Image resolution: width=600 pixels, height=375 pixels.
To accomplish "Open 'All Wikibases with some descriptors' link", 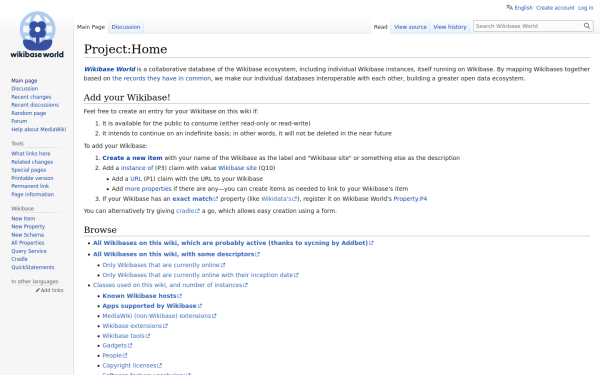I will tap(176, 254).
